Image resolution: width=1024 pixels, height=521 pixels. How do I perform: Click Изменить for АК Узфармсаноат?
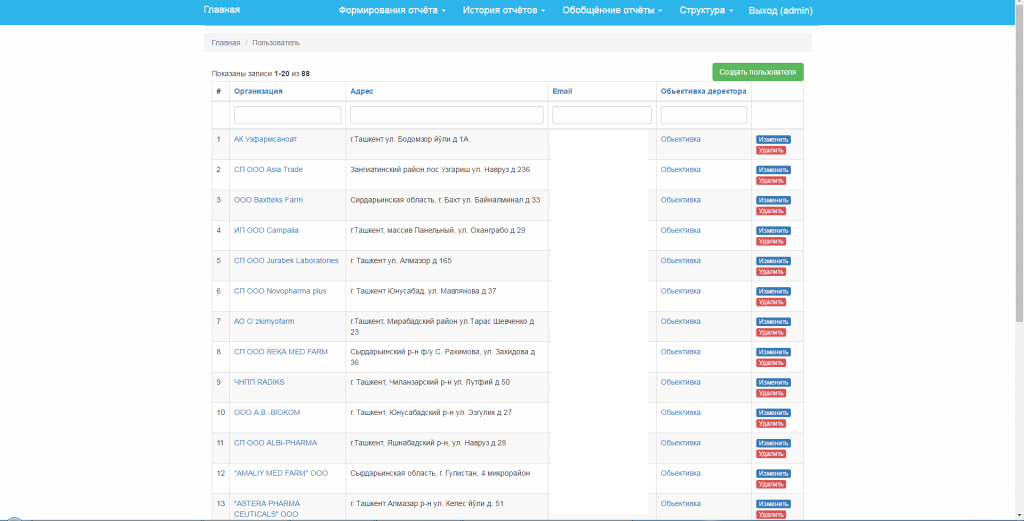(773, 140)
